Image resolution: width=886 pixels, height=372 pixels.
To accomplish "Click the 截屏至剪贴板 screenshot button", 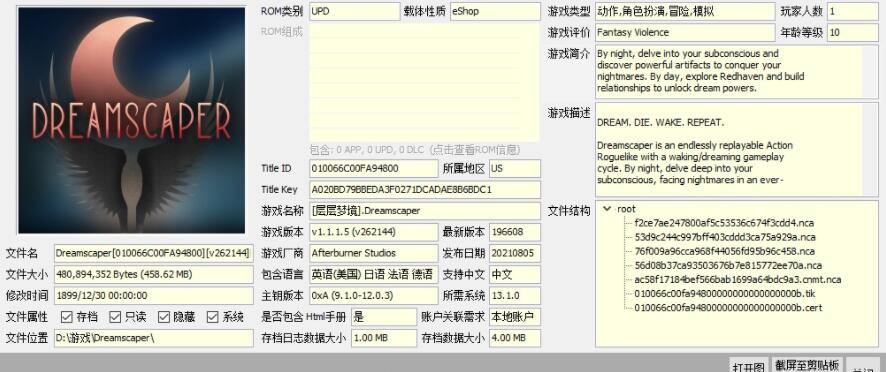I will (x=807, y=365).
